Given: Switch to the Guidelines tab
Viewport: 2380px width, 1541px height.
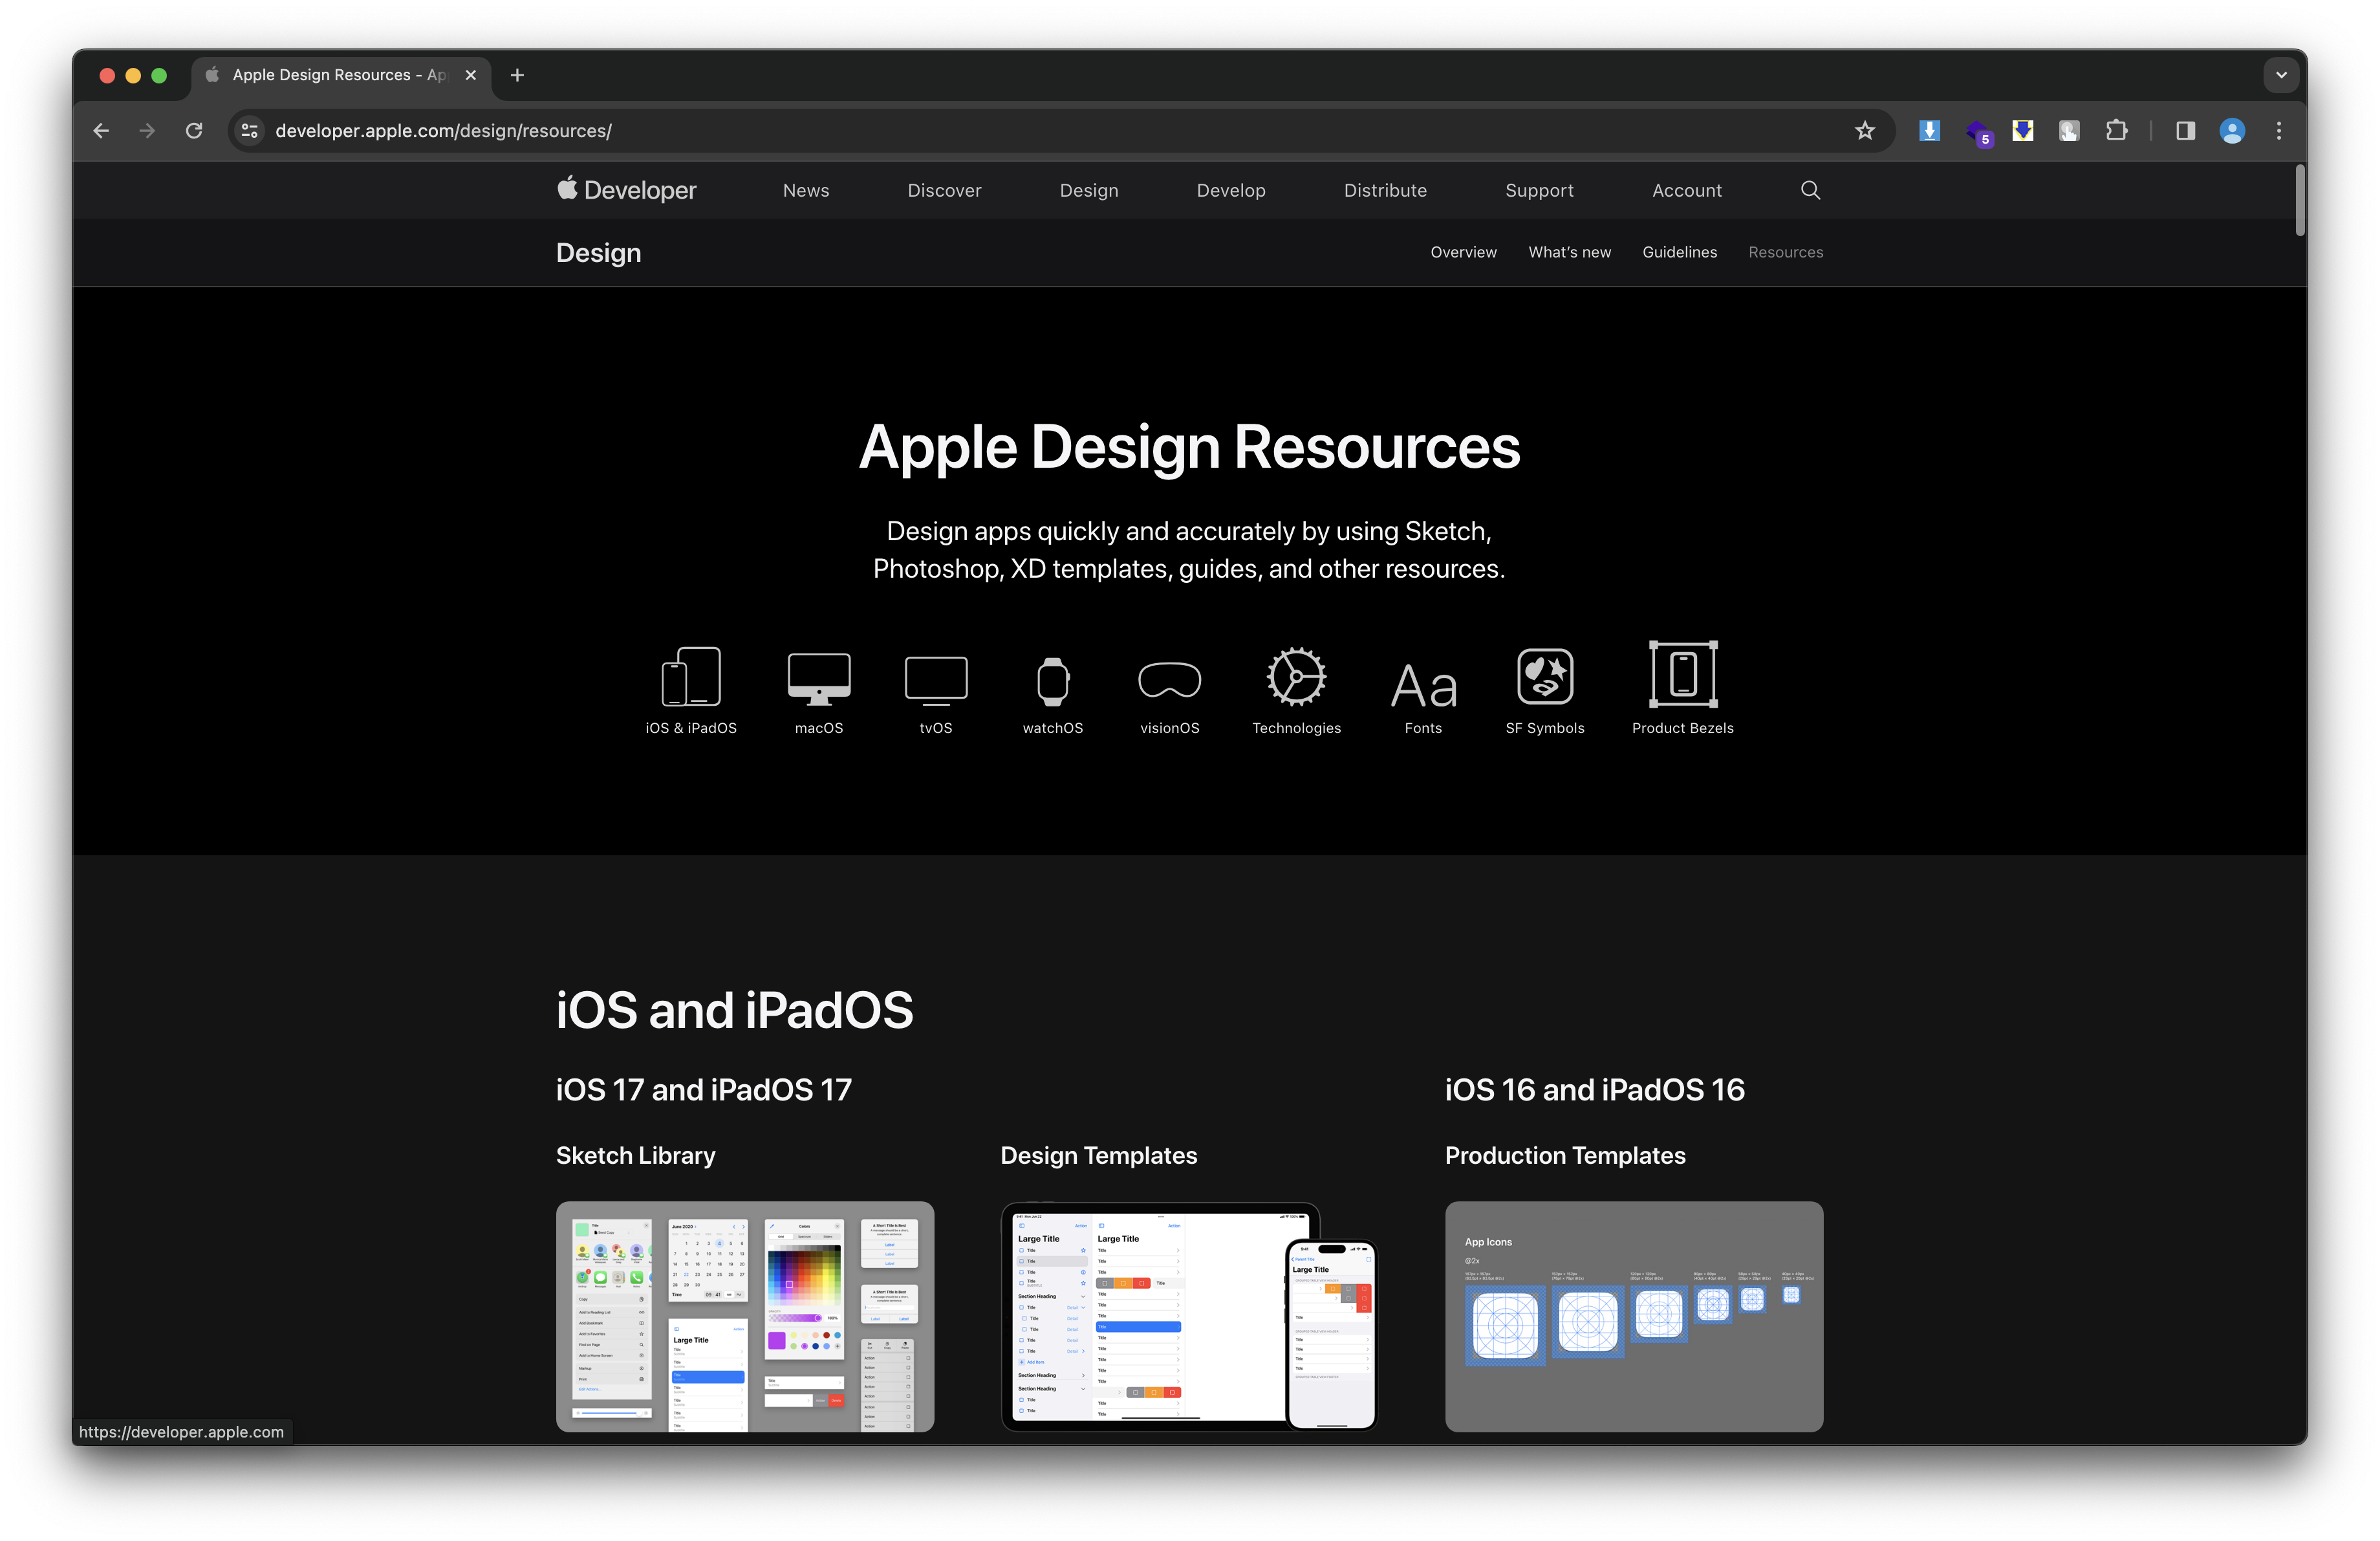Looking at the screenshot, I should 1679,252.
